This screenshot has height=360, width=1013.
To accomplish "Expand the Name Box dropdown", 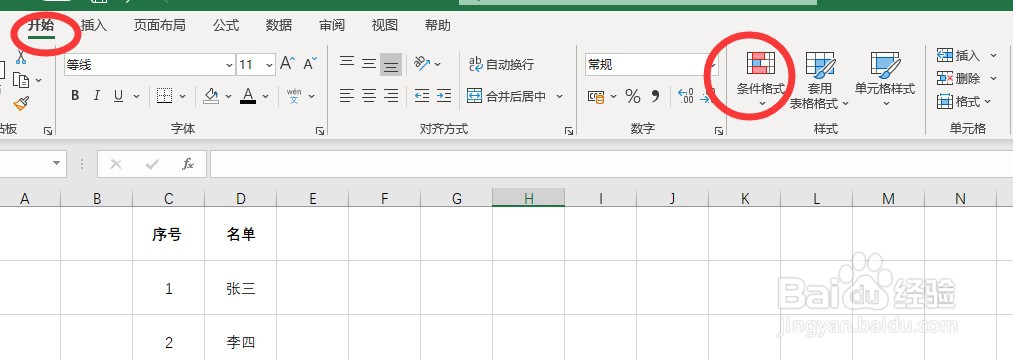I will [x=57, y=164].
